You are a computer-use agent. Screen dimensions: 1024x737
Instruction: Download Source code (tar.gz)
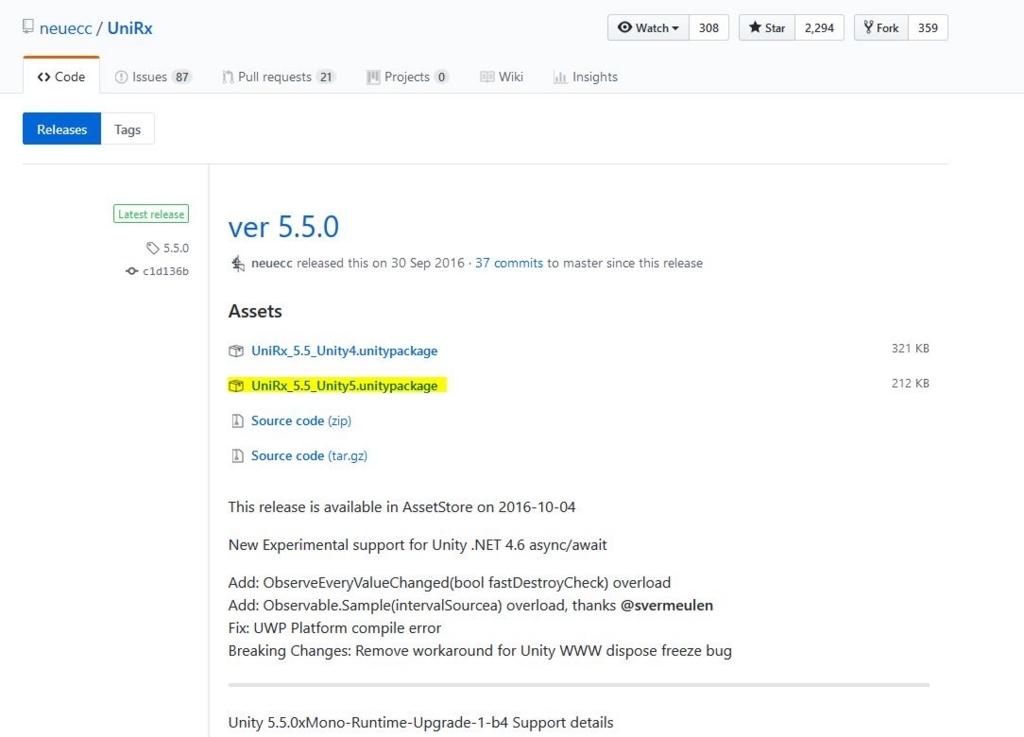click(x=309, y=456)
